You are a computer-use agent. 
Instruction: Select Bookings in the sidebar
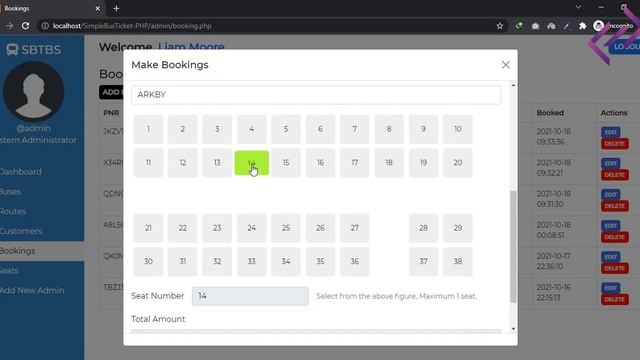pyautogui.click(x=18, y=251)
